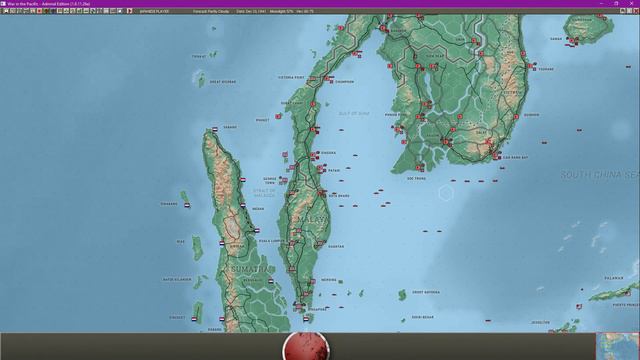Select the Kuantan base icon
This screenshot has height=360, width=640.
(x=320, y=243)
